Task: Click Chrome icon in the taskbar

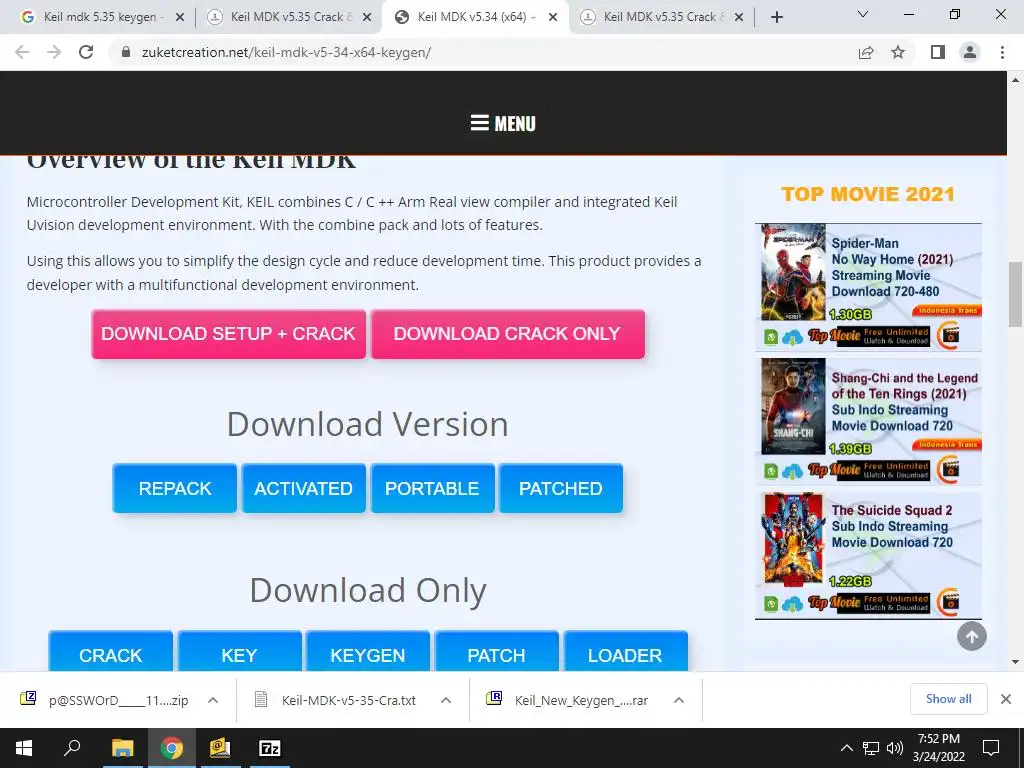Action: pyautogui.click(x=172, y=748)
